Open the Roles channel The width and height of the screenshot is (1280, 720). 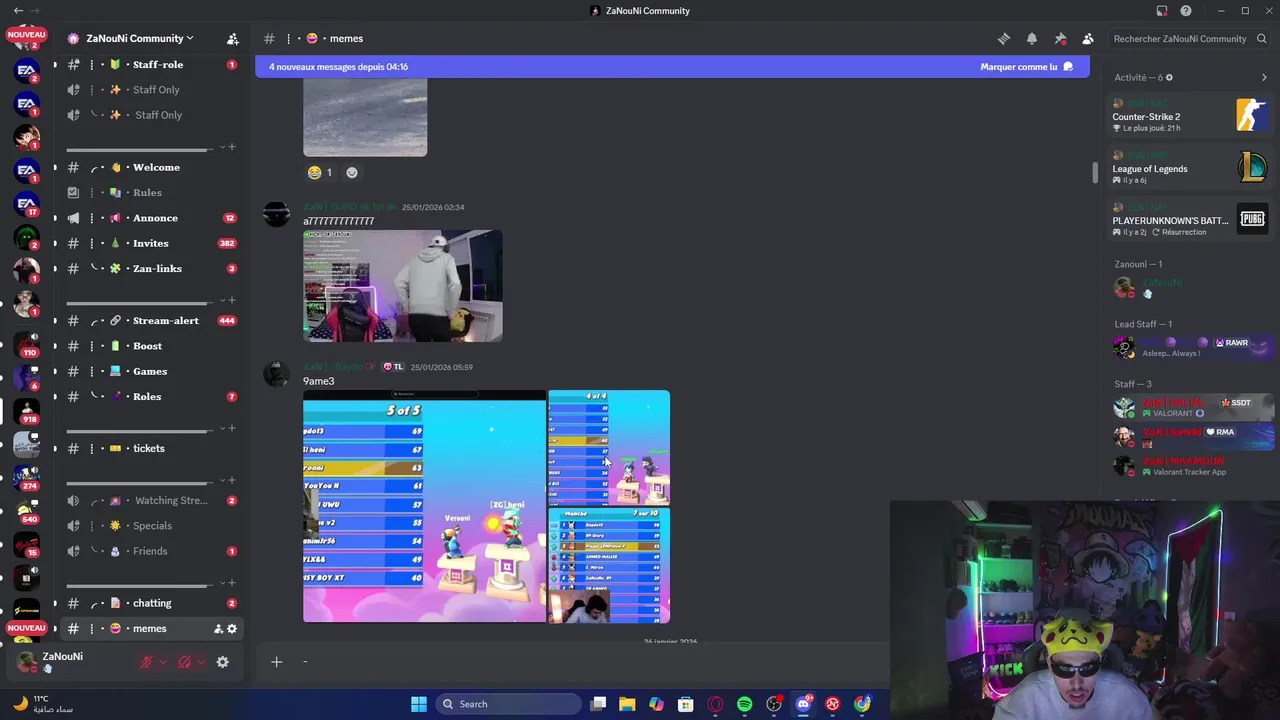coord(152,397)
